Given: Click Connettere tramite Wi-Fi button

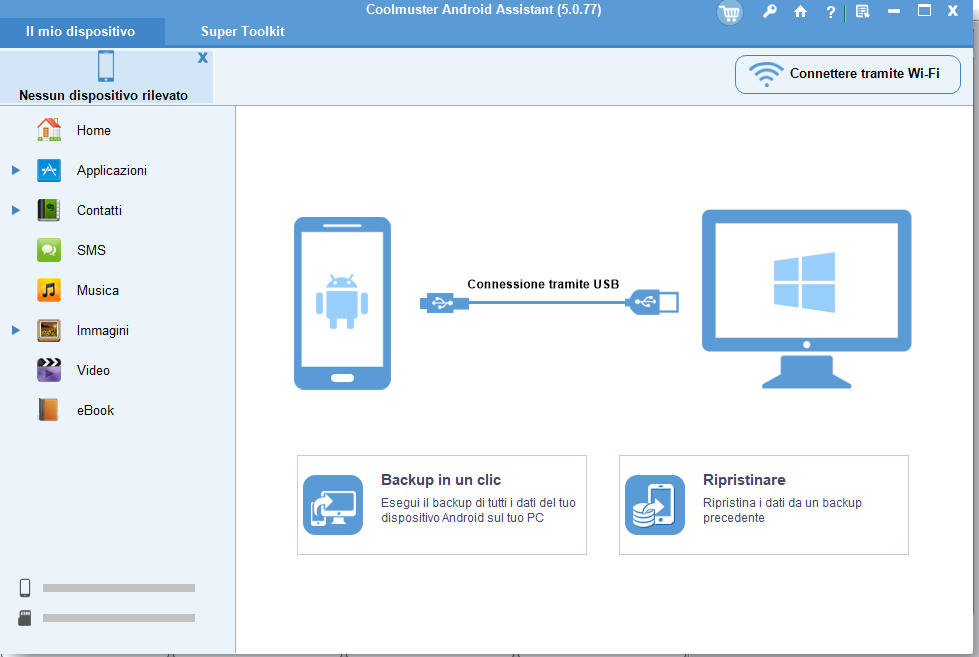Looking at the screenshot, I should coord(848,74).
